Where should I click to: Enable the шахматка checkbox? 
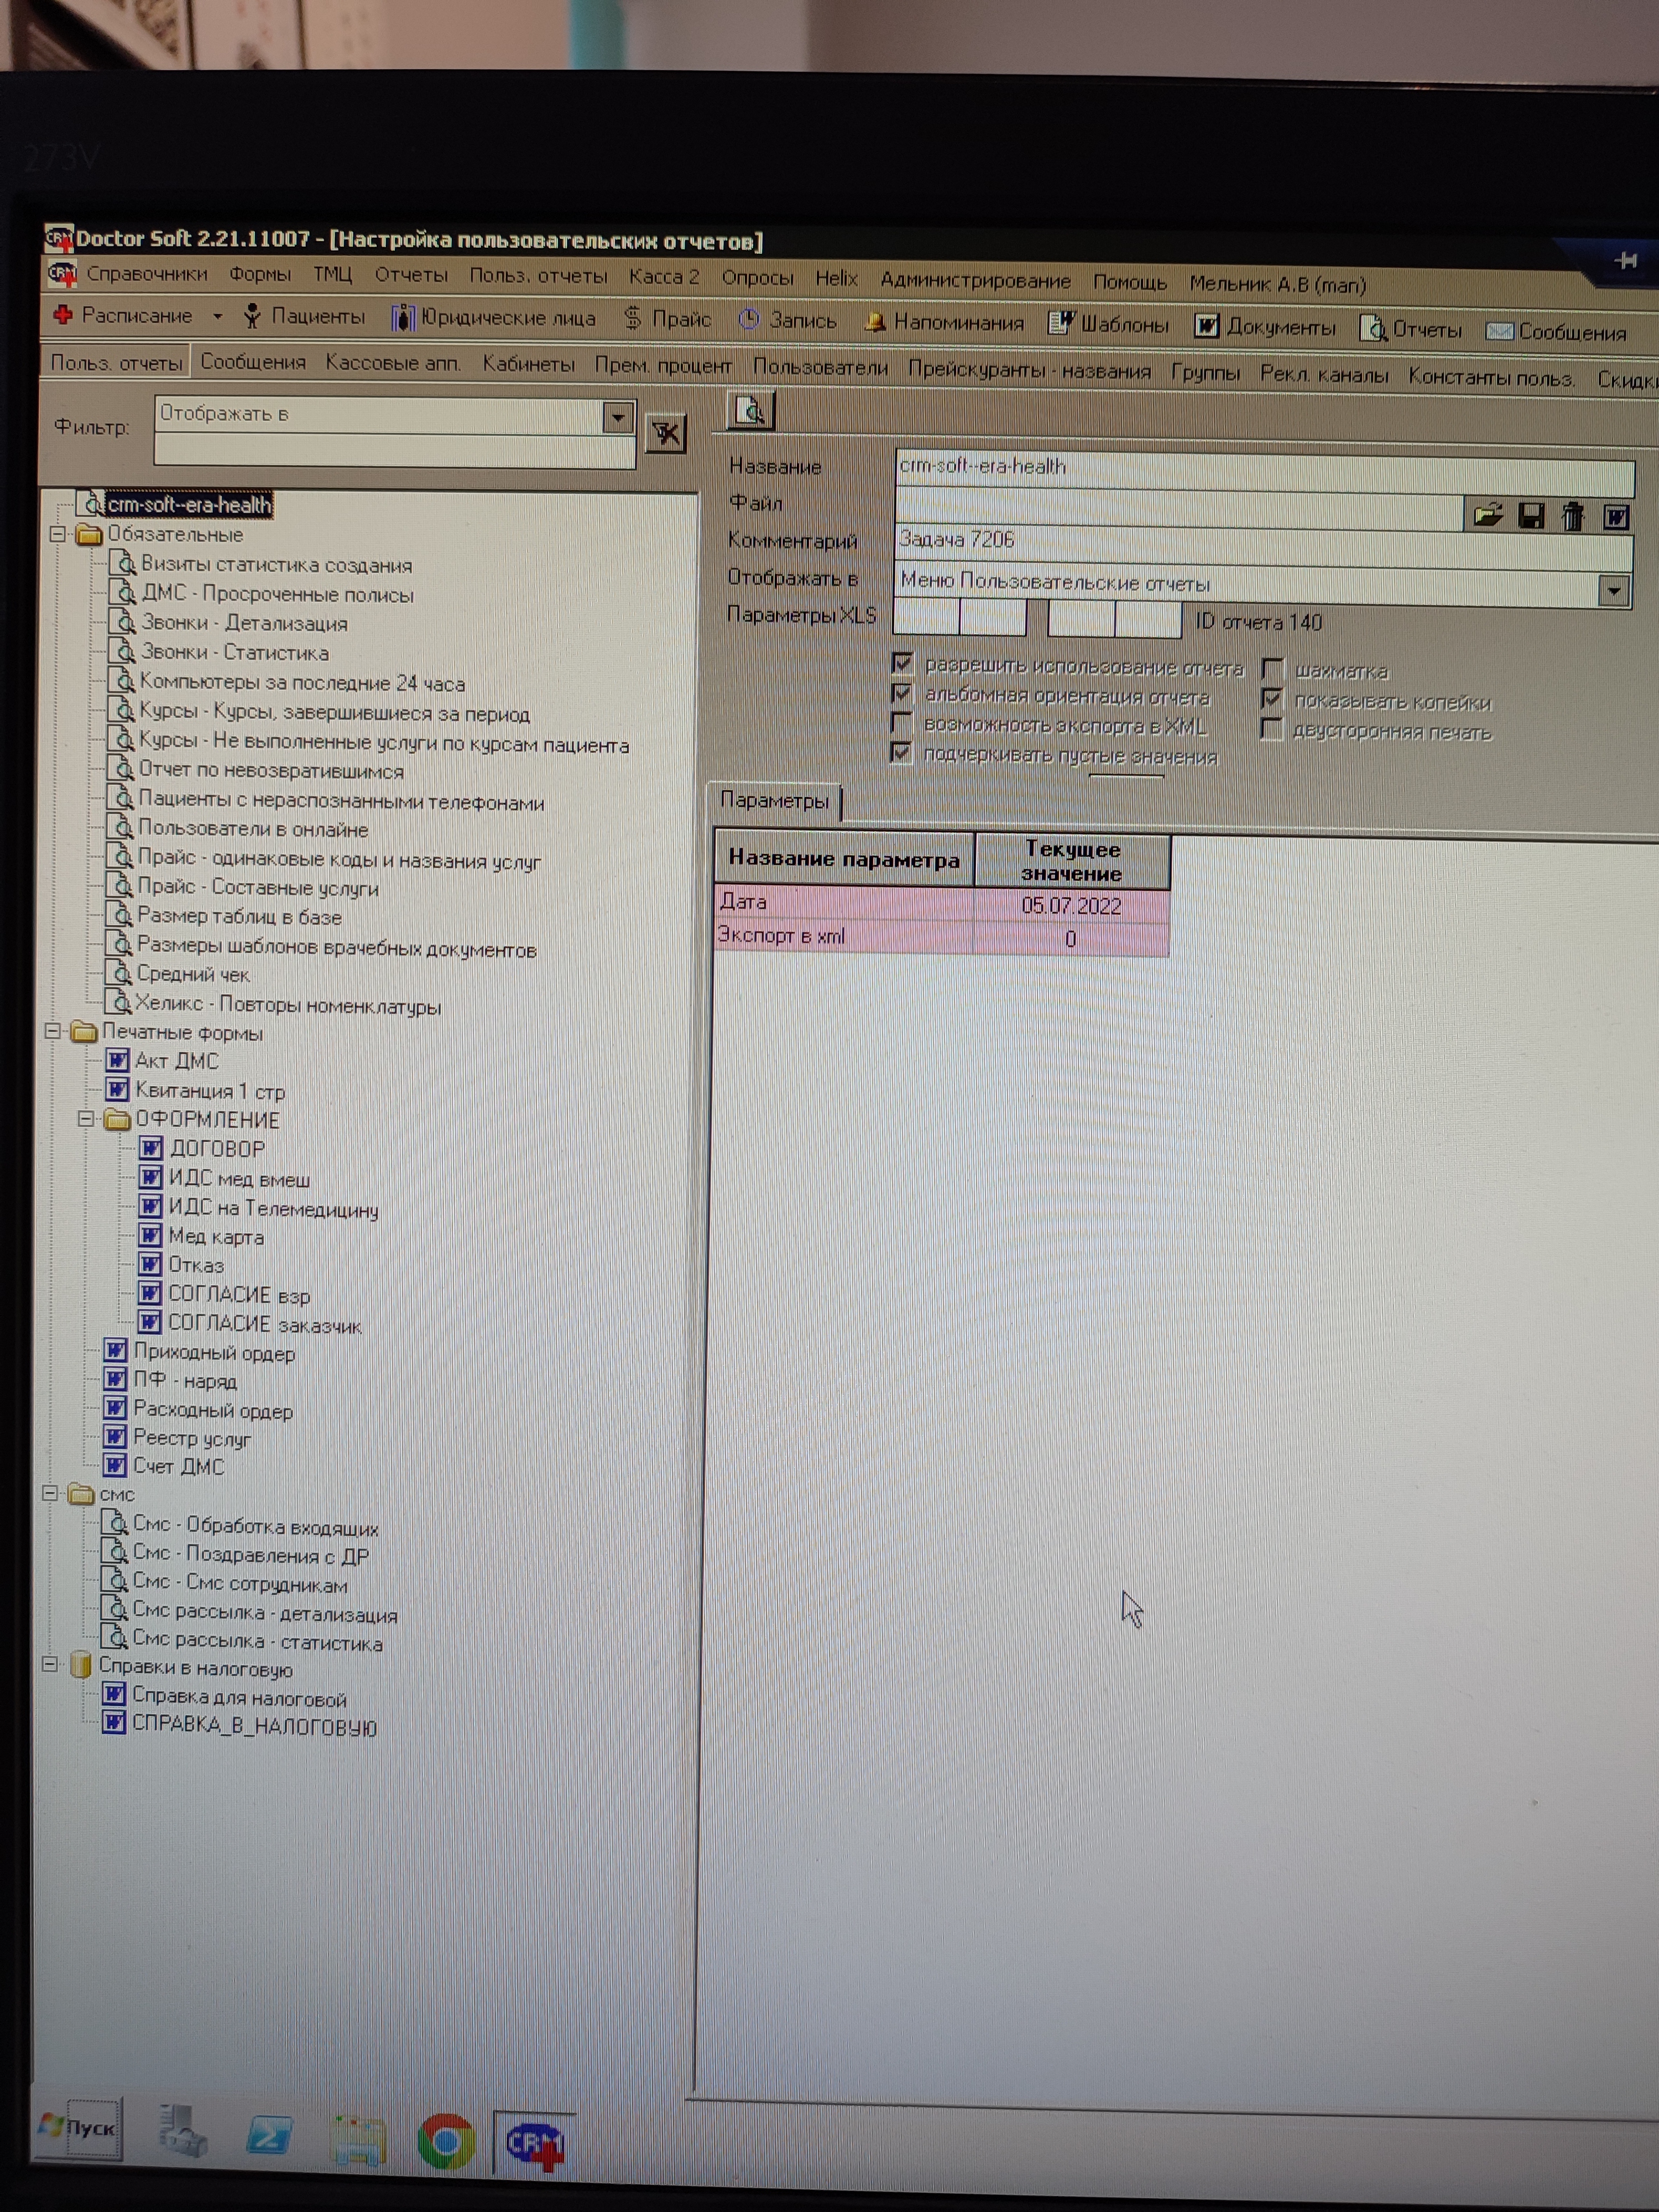[x=1272, y=669]
